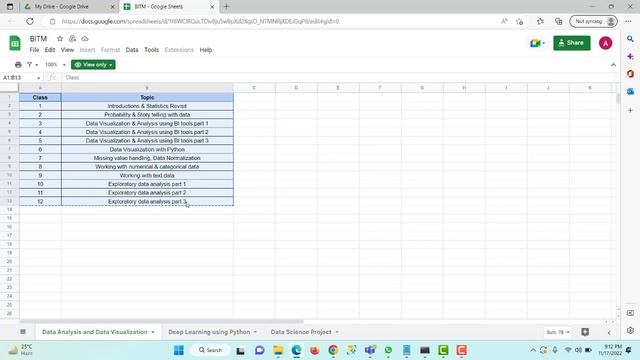
Task: Open the Deep Learning using Python tab arrow
Action: pos(255,332)
